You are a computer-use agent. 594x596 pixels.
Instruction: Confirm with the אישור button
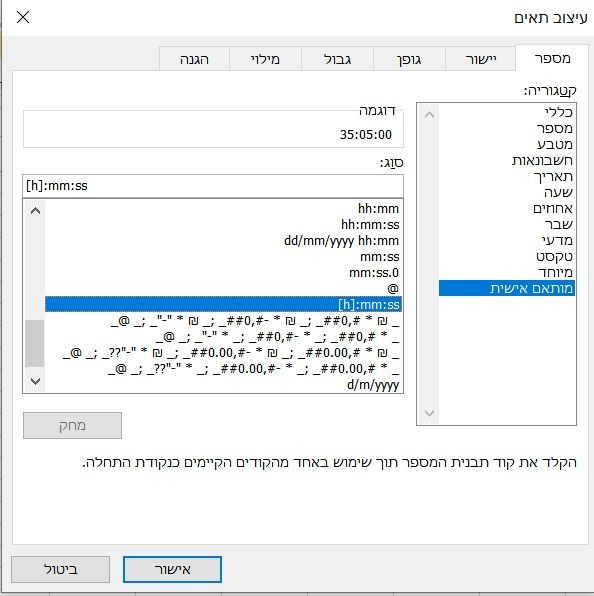(x=172, y=569)
